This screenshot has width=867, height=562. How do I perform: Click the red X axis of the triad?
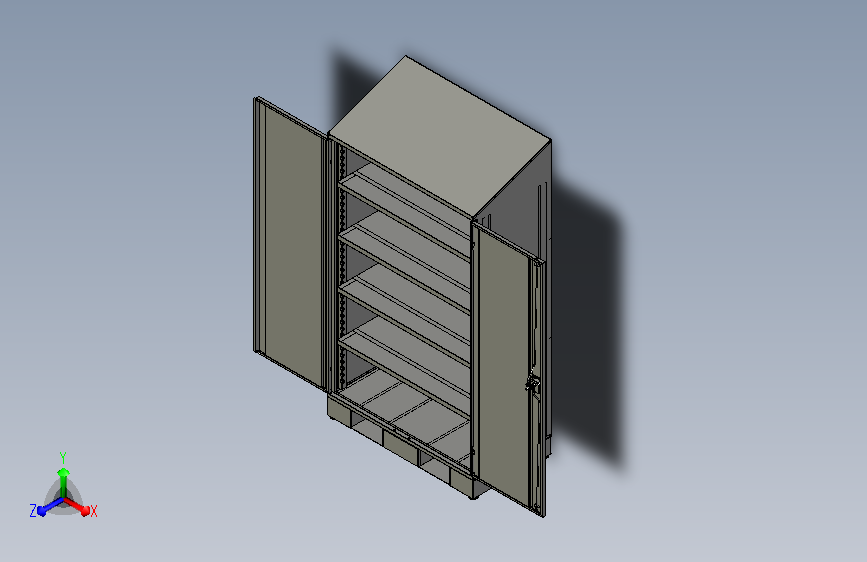(x=77, y=506)
